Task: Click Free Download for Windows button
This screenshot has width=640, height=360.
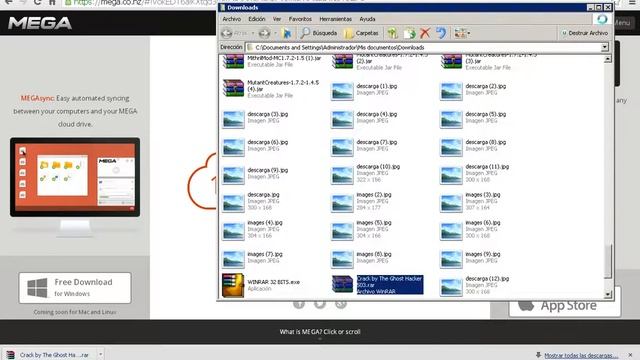Action: (x=75, y=288)
